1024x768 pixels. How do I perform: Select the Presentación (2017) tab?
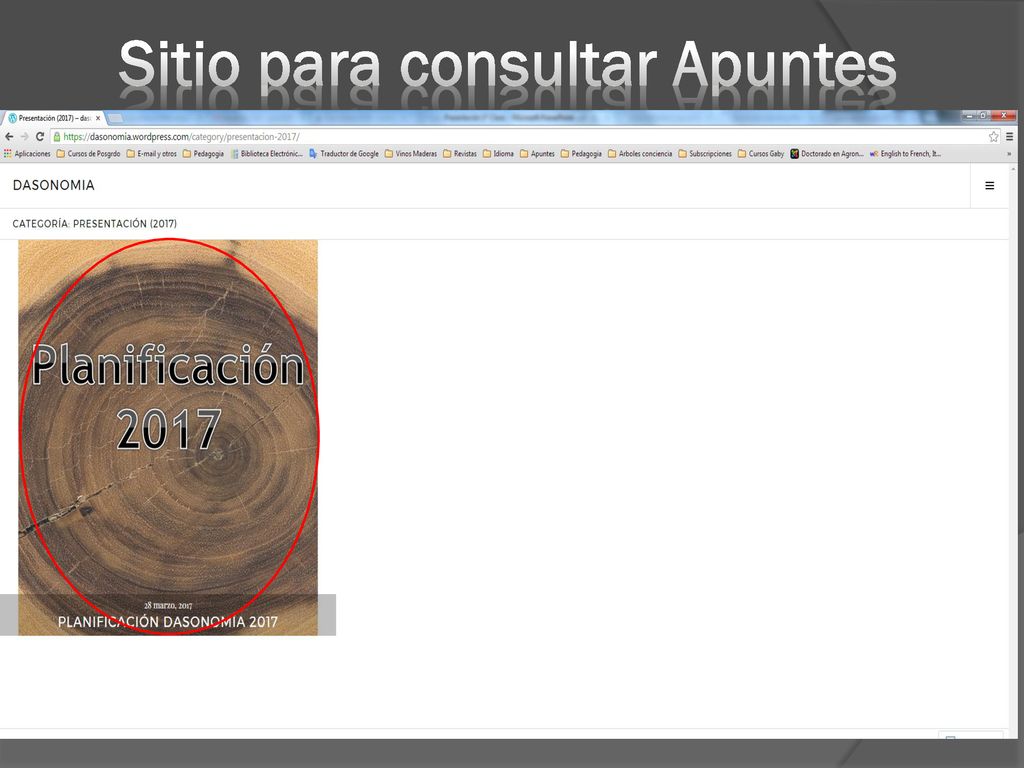(54, 118)
